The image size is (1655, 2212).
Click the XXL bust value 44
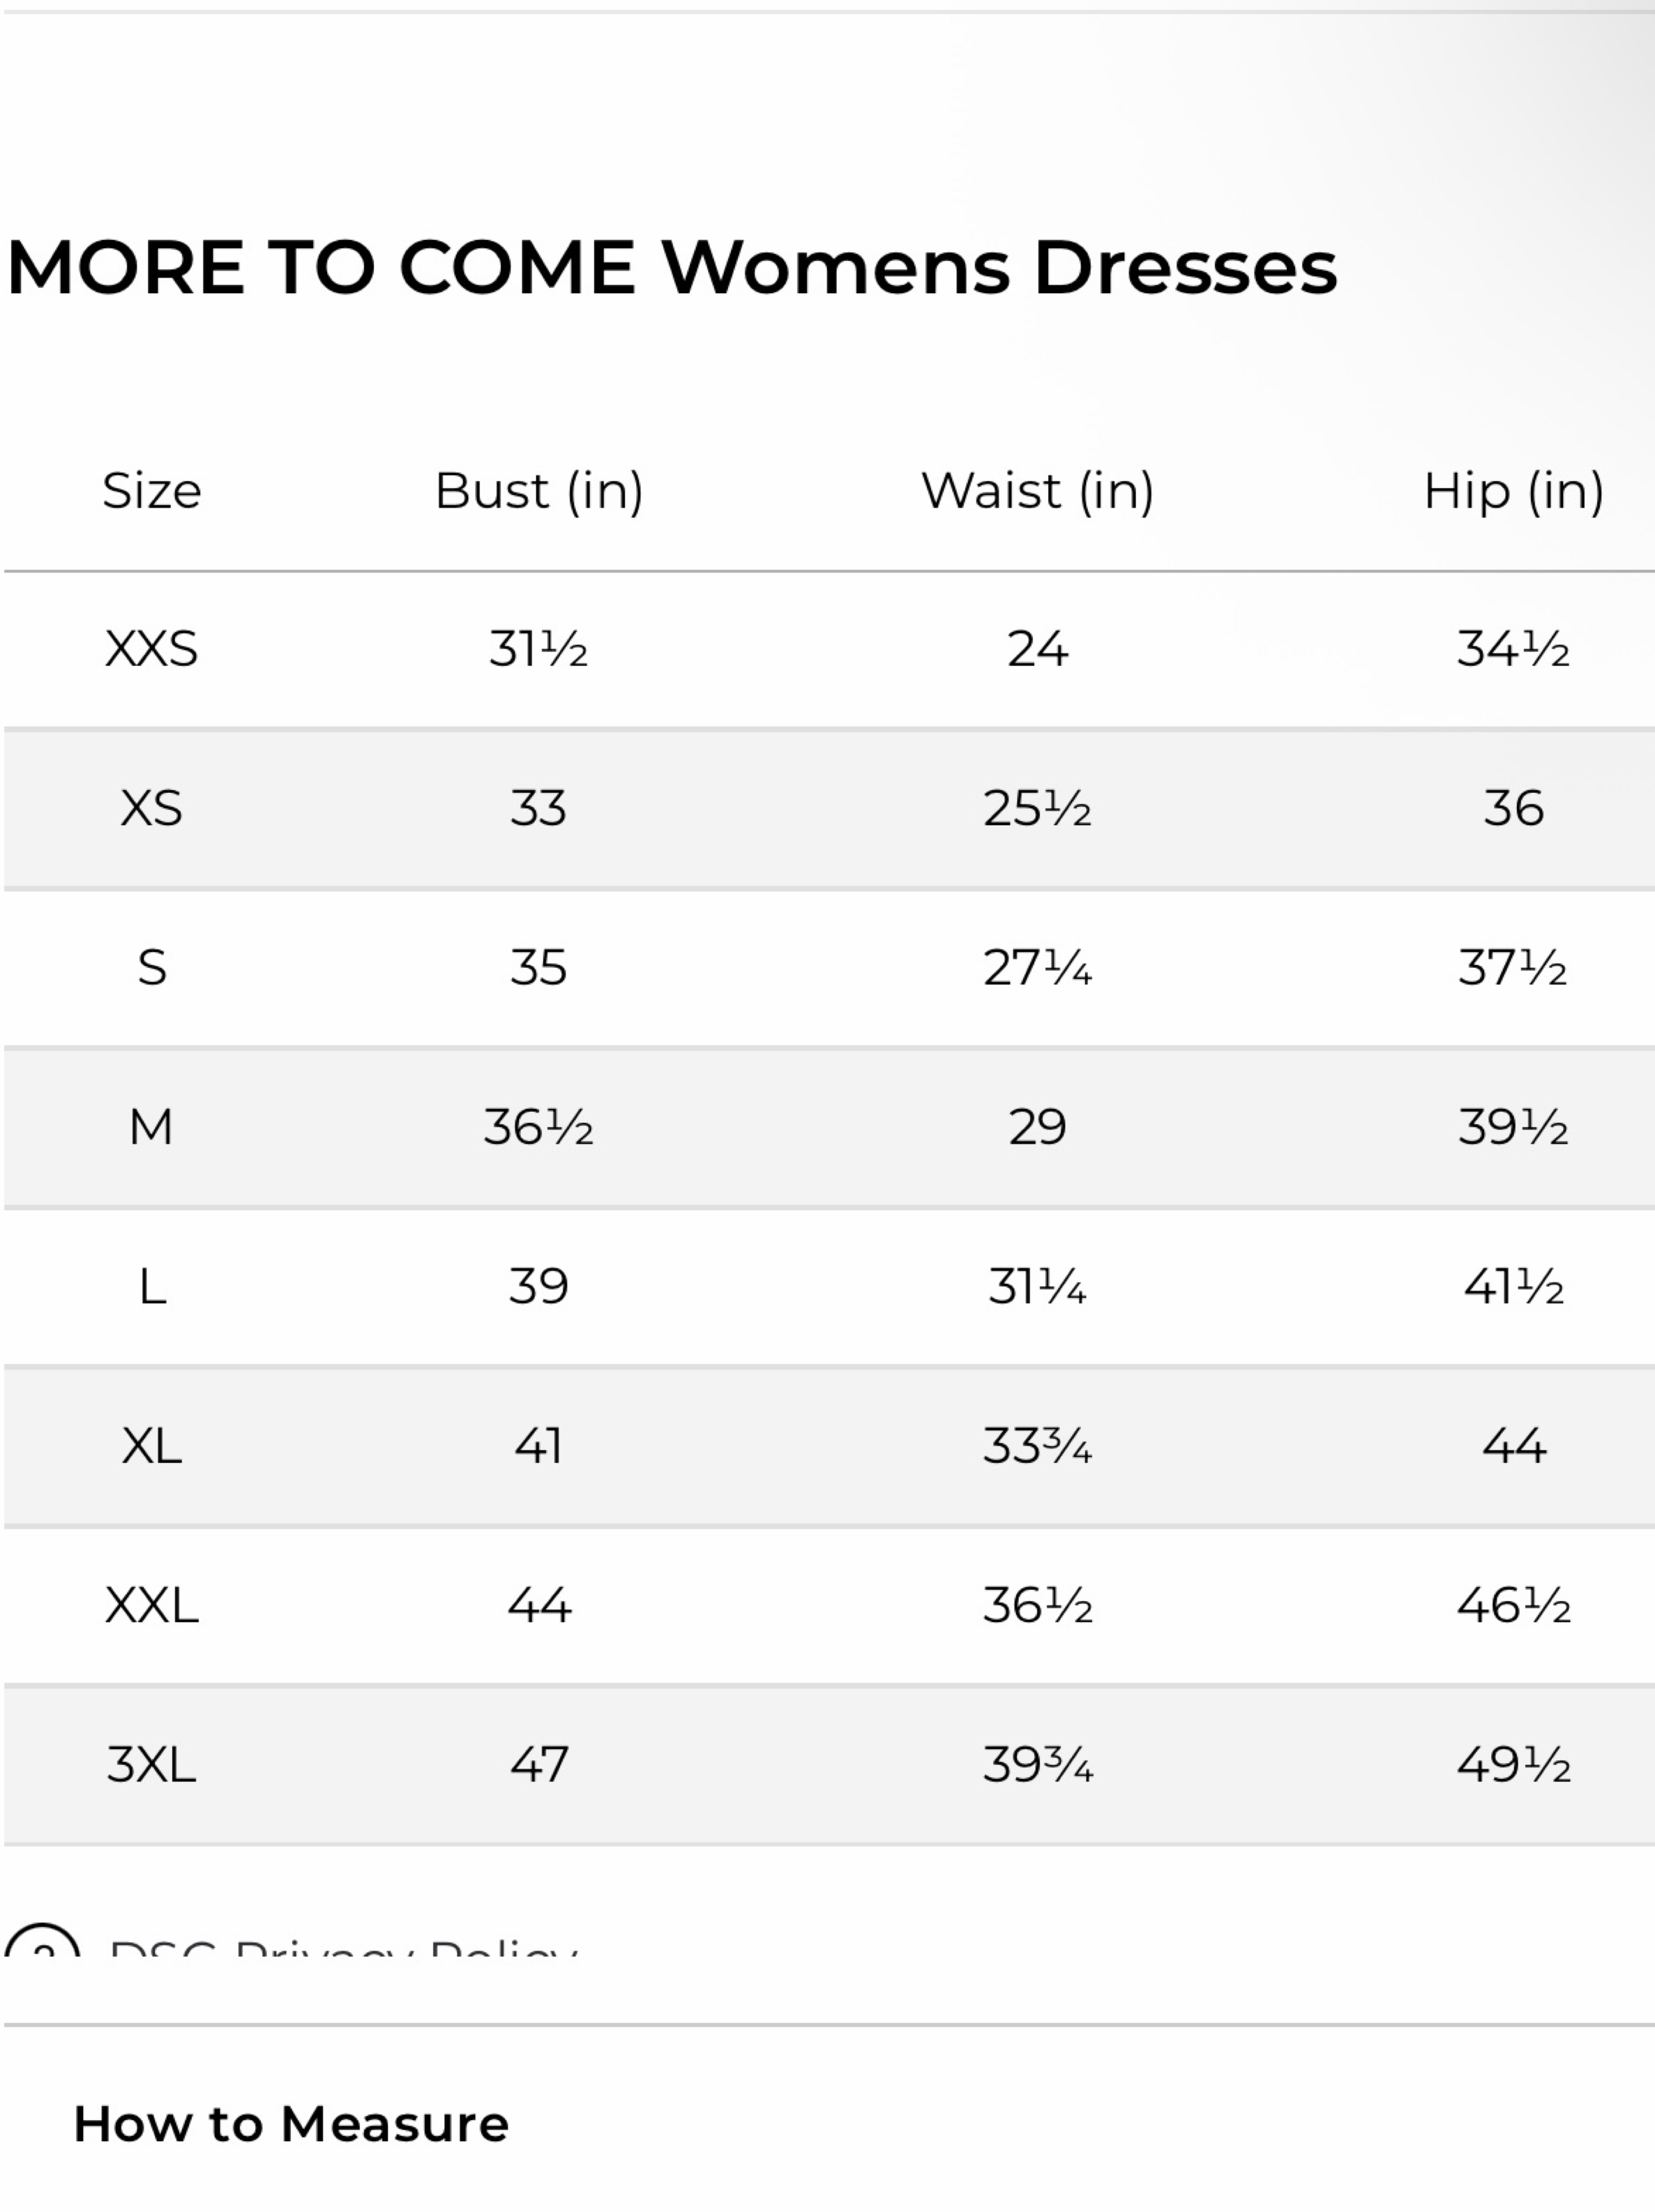pyautogui.click(x=539, y=1605)
